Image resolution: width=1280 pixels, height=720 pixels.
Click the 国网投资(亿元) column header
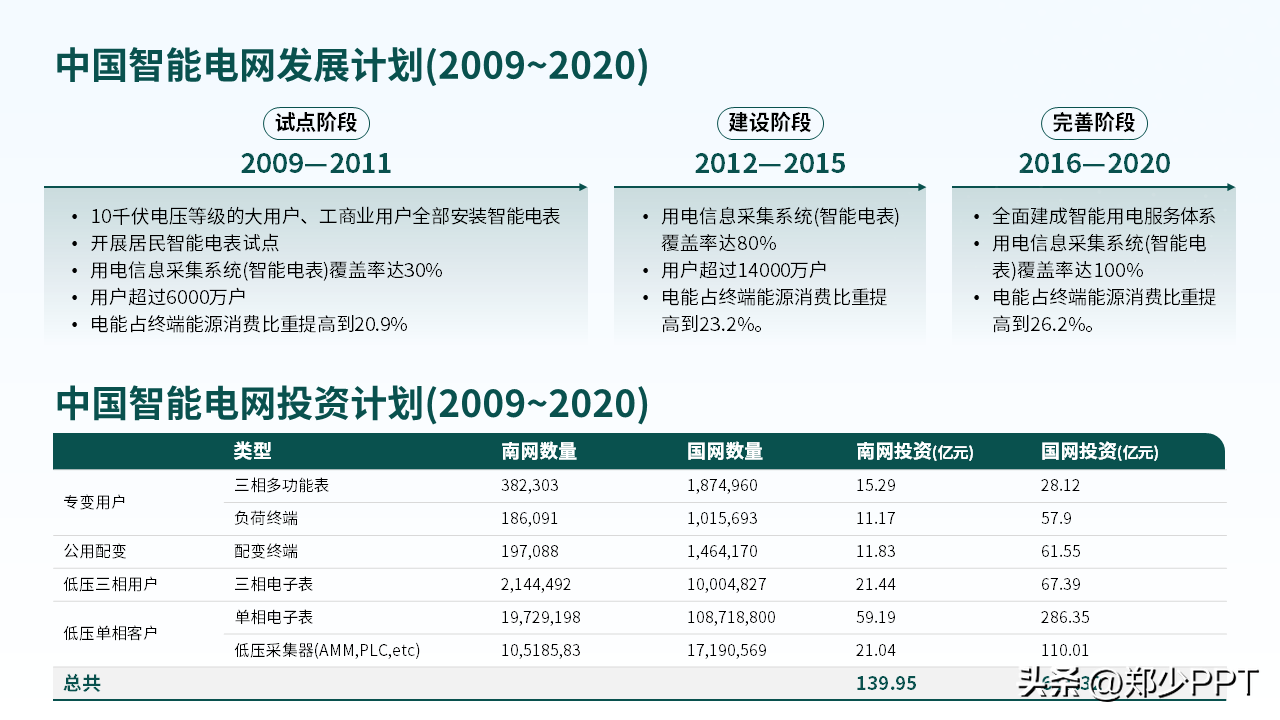click(1100, 452)
